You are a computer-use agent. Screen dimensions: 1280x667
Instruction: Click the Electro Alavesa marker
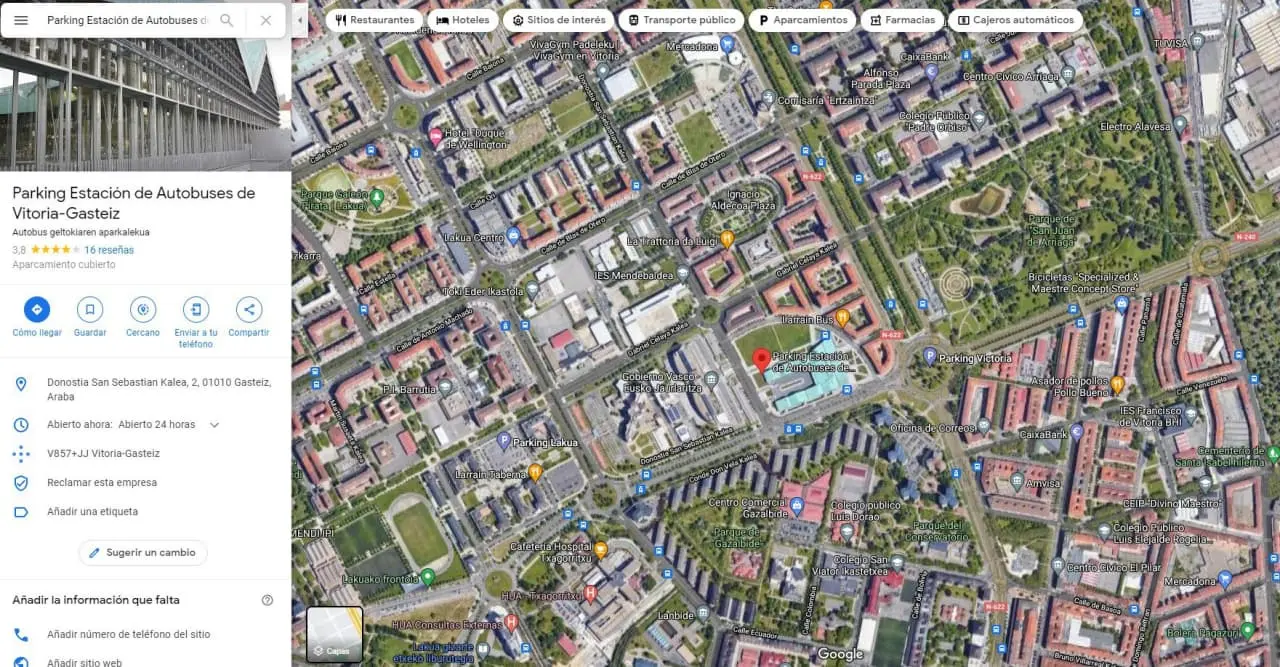pyautogui.click(x=1180, y=125)
